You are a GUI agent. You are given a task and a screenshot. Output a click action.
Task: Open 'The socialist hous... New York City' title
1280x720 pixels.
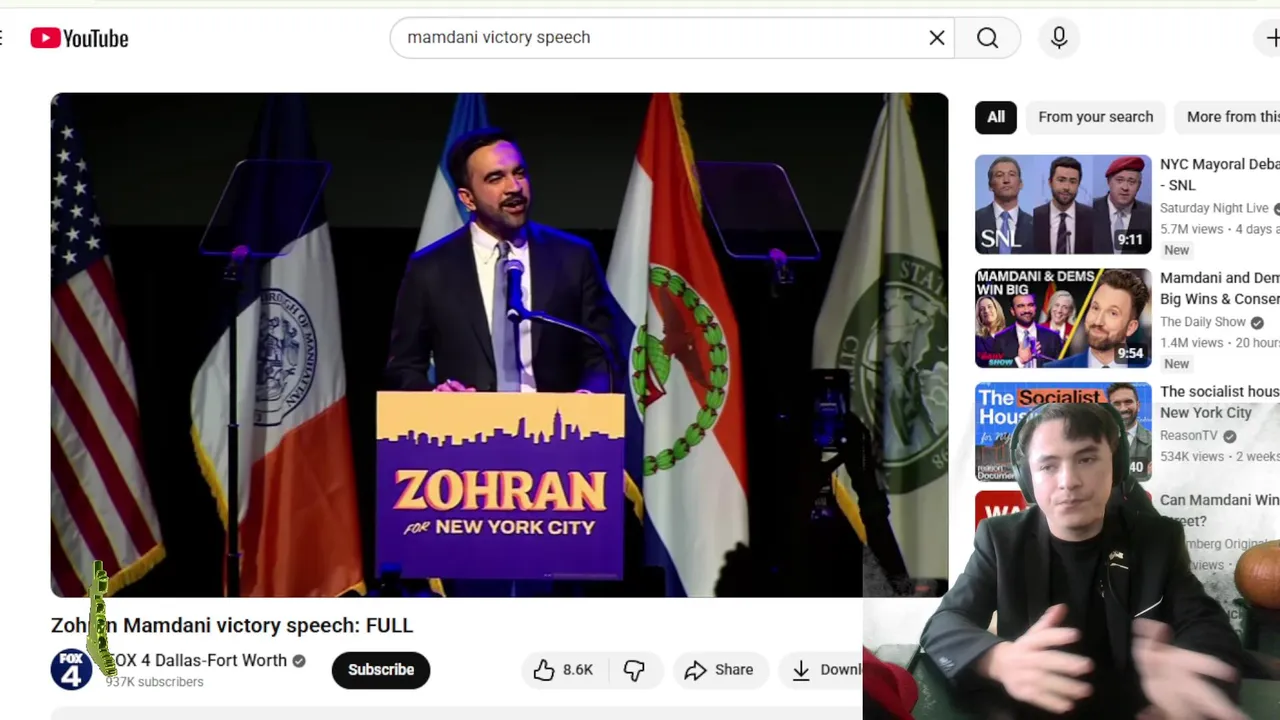point(1219,402)
